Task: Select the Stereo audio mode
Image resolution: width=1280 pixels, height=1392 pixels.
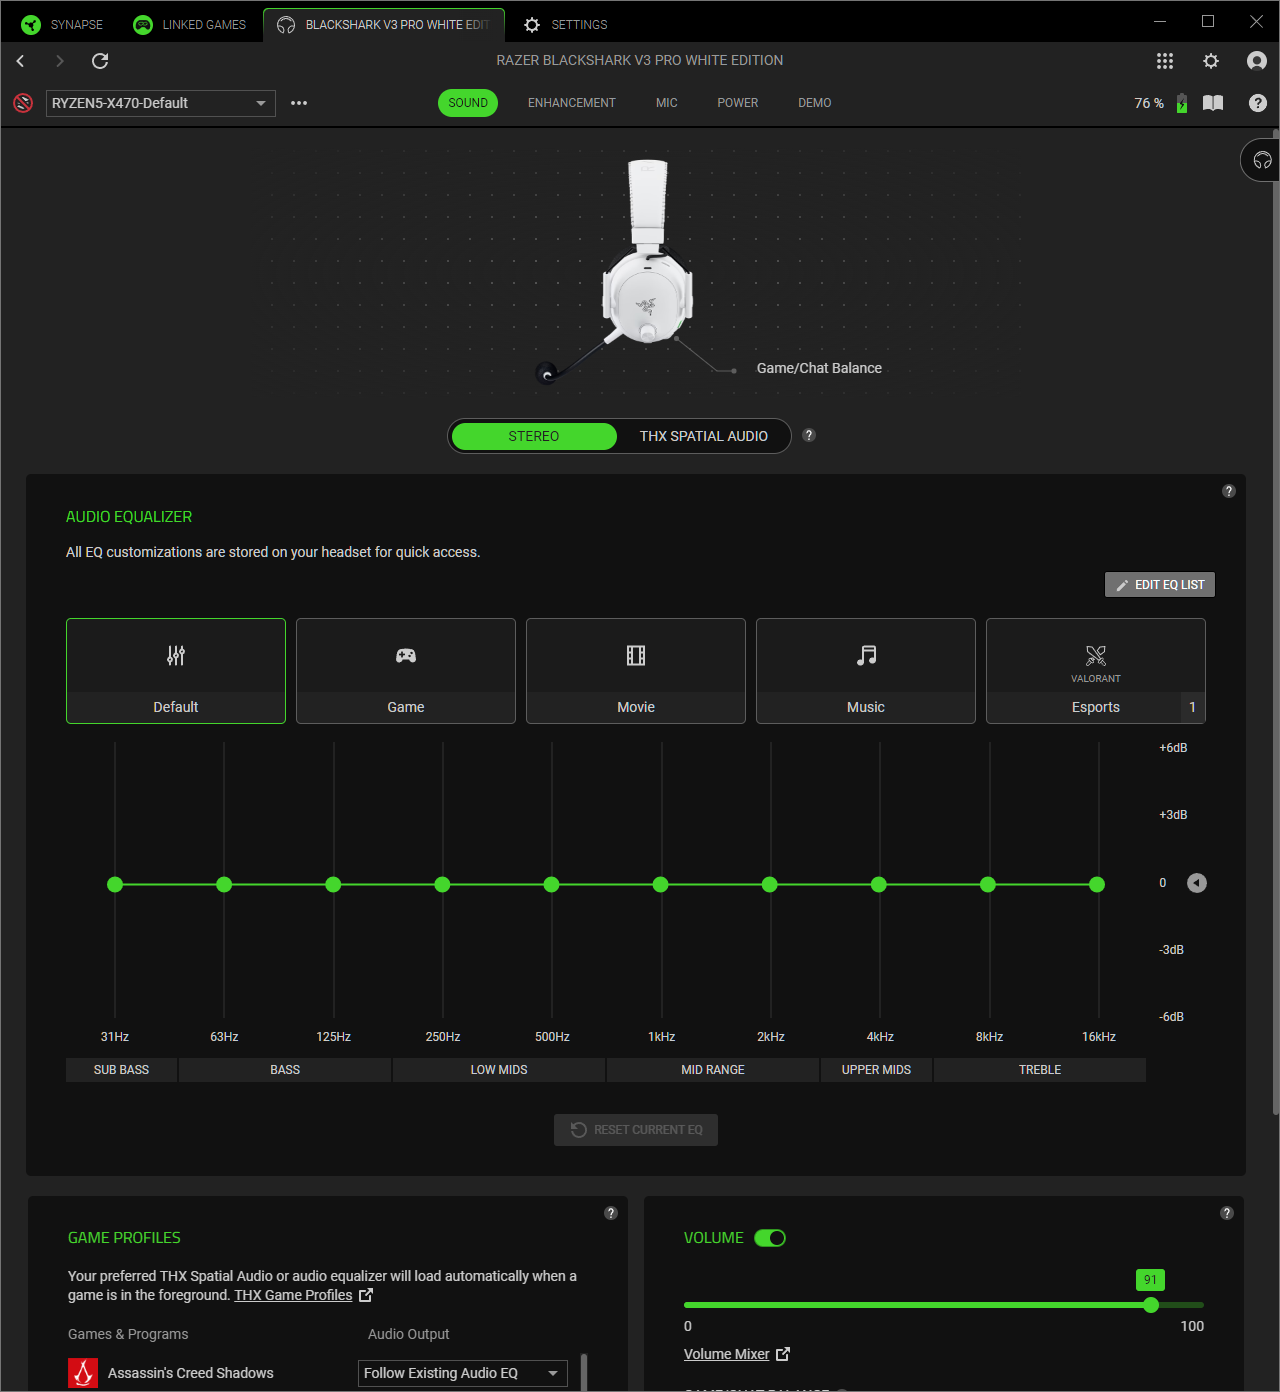Action: coord(533,436)
